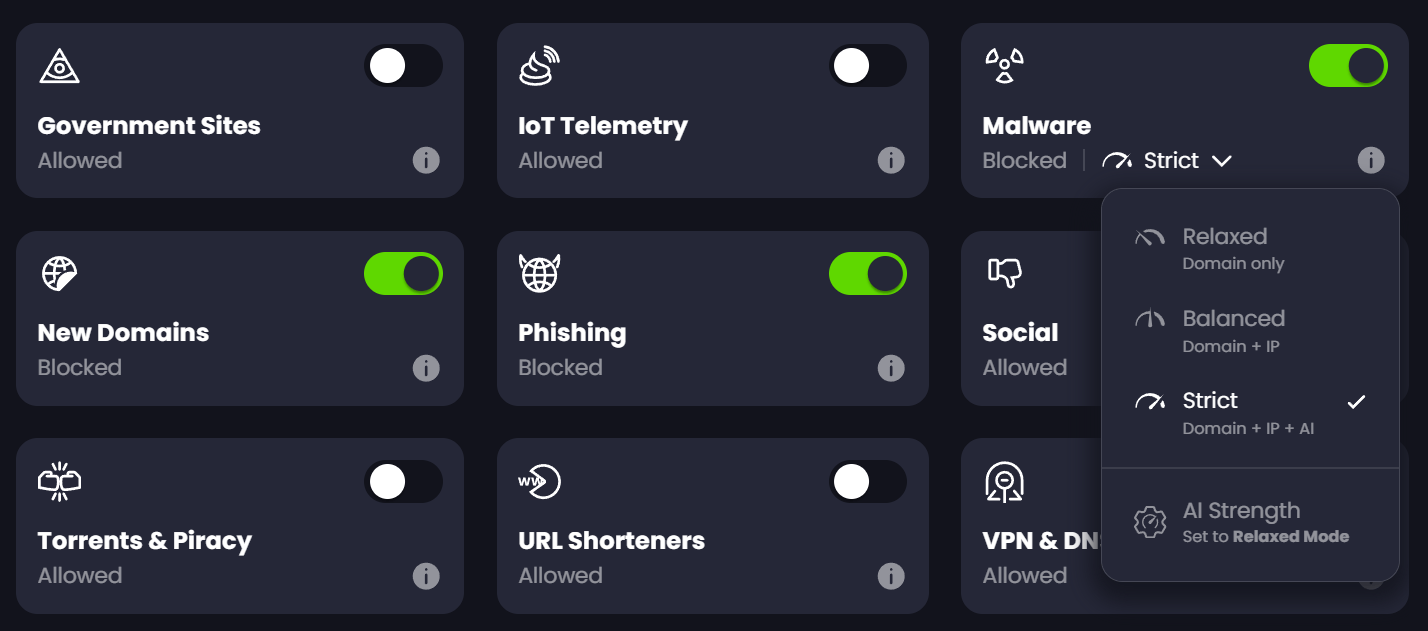Enable the IoT Telemetry toggle
Viewport: 1428px width, 631px height.
(x=868, y=65)
